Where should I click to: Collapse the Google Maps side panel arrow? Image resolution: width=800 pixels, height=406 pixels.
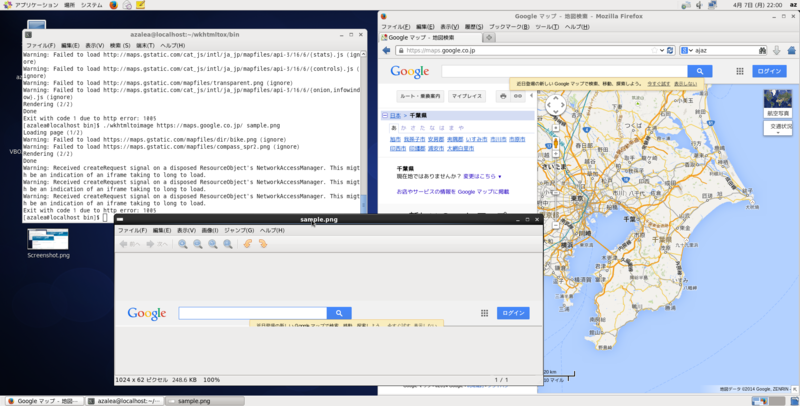[531, 95]
